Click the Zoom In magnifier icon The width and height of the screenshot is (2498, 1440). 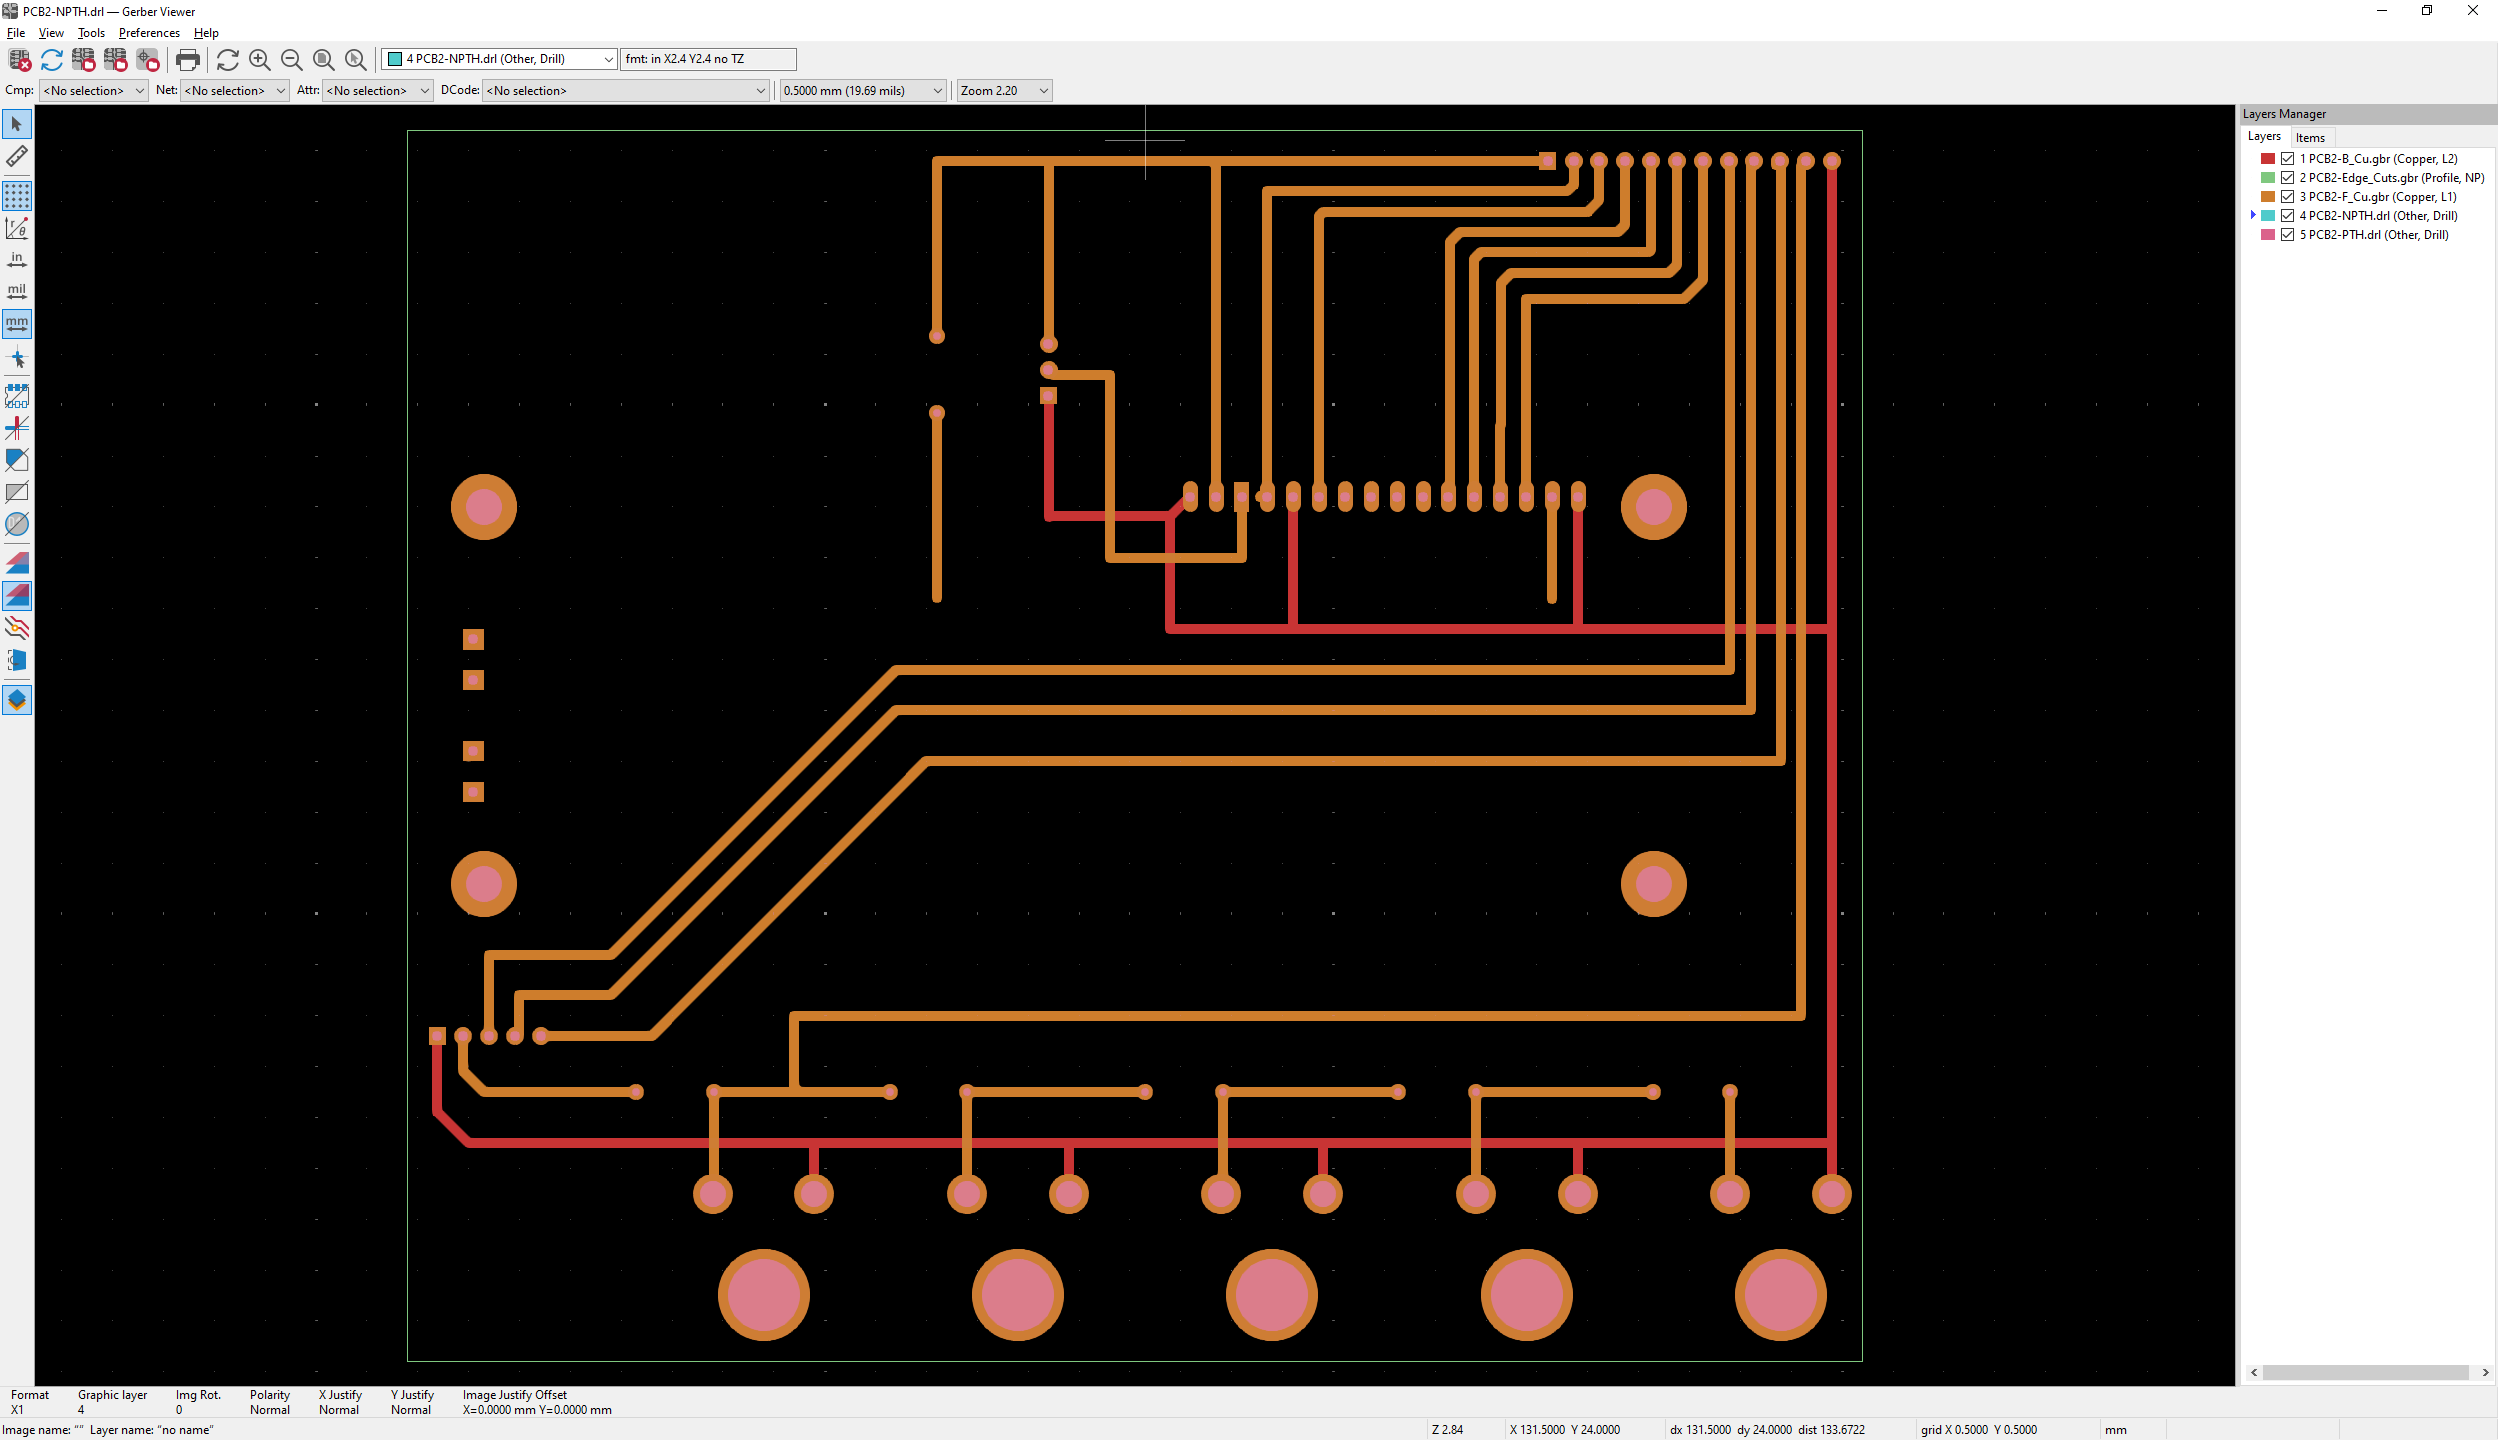(x=260, y=60)
